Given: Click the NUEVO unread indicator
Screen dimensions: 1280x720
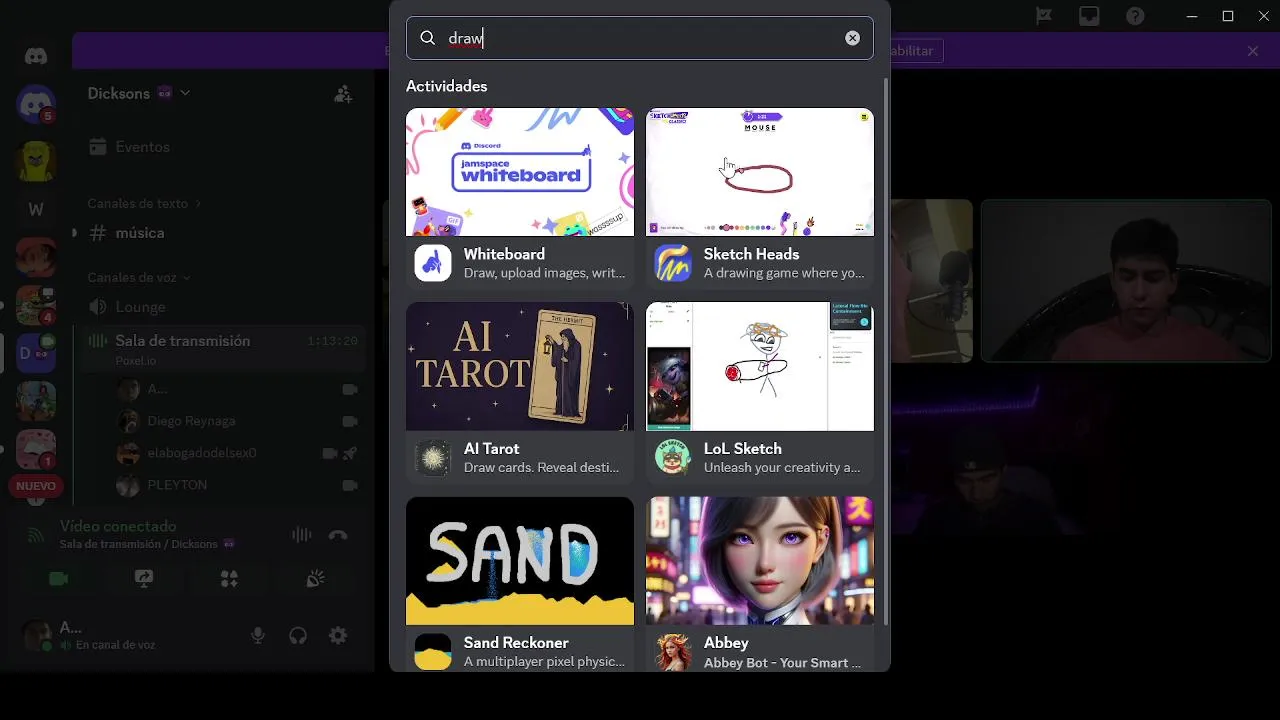Looking at the screenshot, I should pos(36,486).
